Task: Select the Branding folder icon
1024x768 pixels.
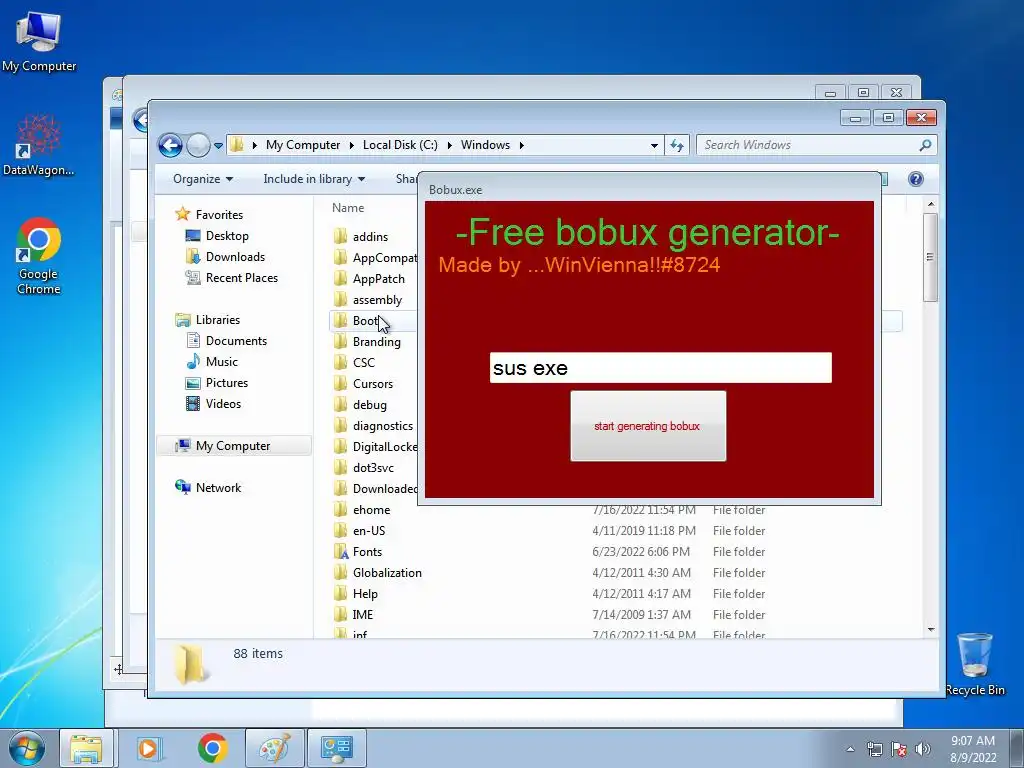Action: pos(340,342)
